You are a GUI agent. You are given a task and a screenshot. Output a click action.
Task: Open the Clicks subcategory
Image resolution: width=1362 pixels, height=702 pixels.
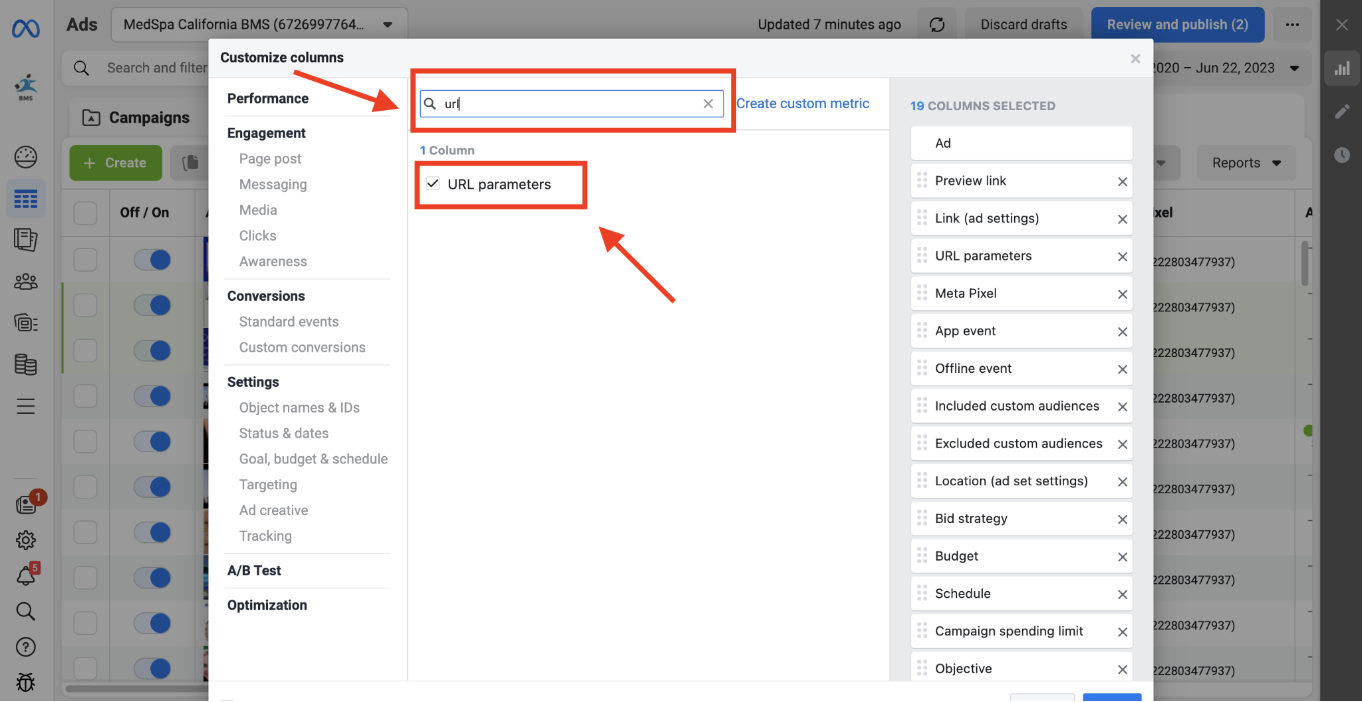(257, 236)
